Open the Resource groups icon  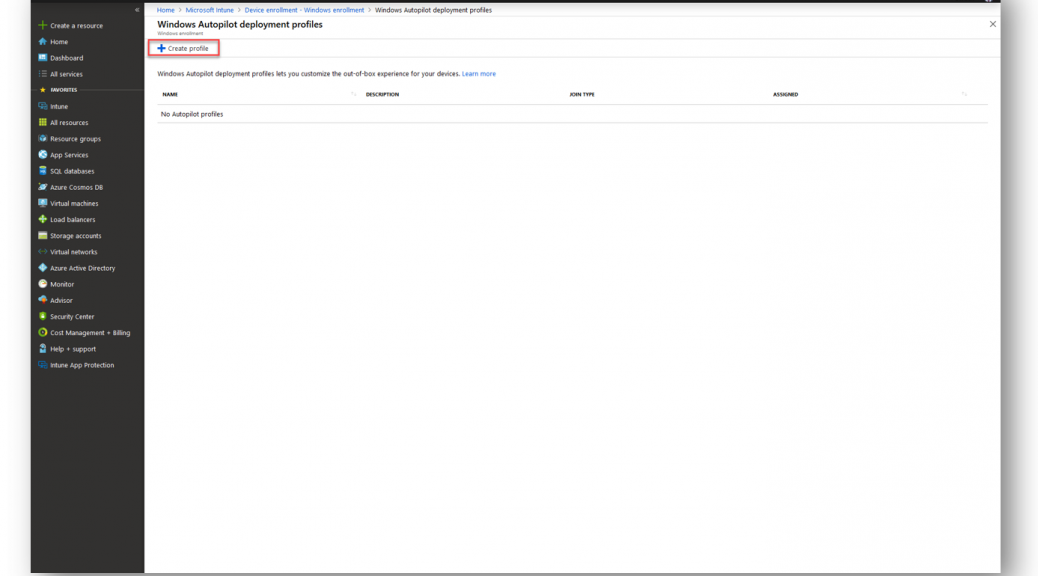point(42,138)
